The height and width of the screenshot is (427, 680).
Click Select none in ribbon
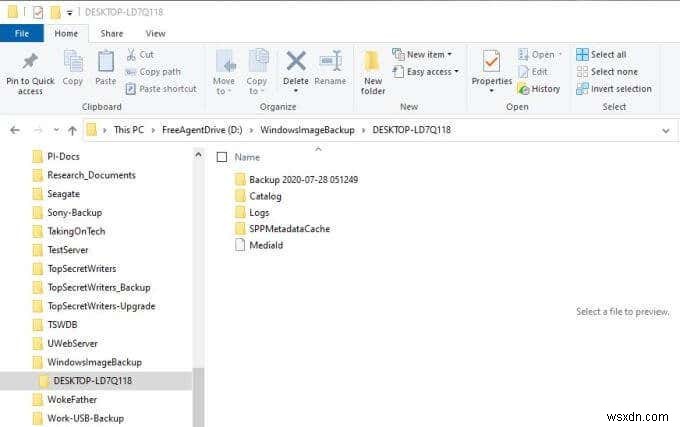click(607, 72)
